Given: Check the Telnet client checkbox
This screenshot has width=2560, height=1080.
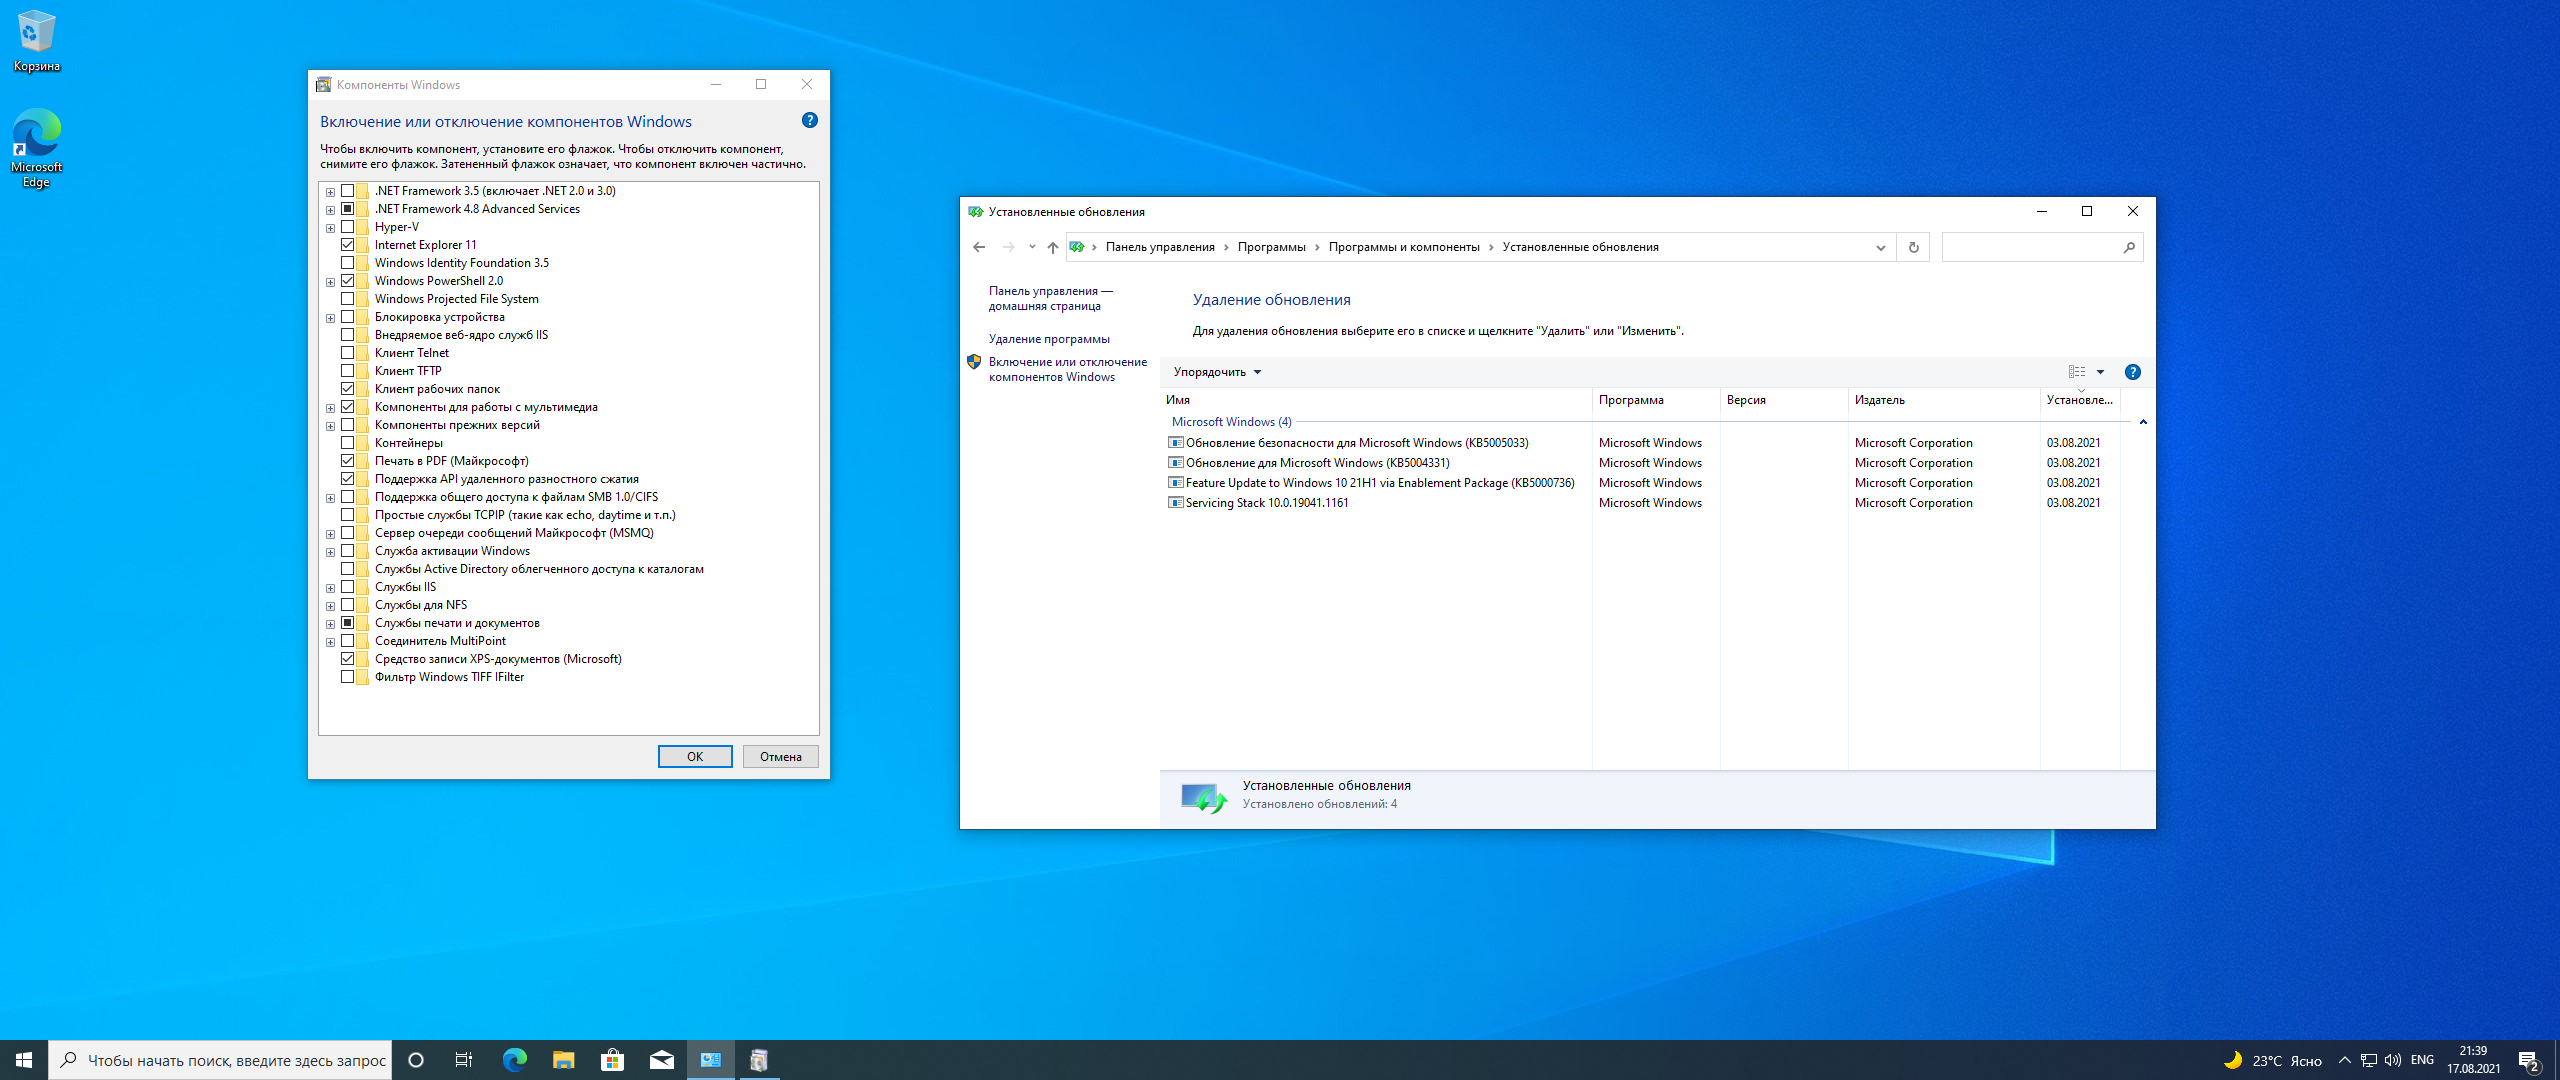Looking at the screenshot, I should pyautogui.click(x=348, y=353).
